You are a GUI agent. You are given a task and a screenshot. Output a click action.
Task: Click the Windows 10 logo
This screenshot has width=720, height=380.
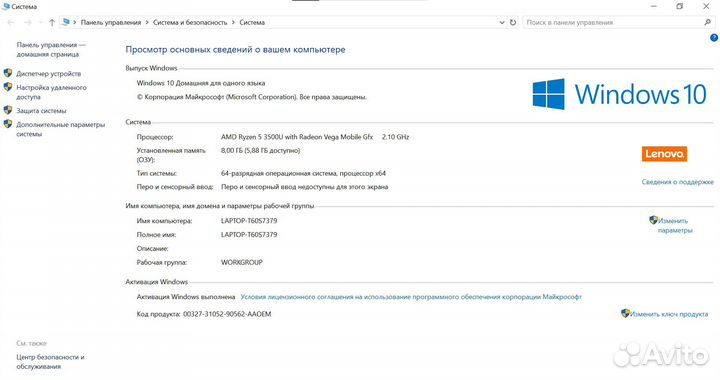click(x=619, y=94)
